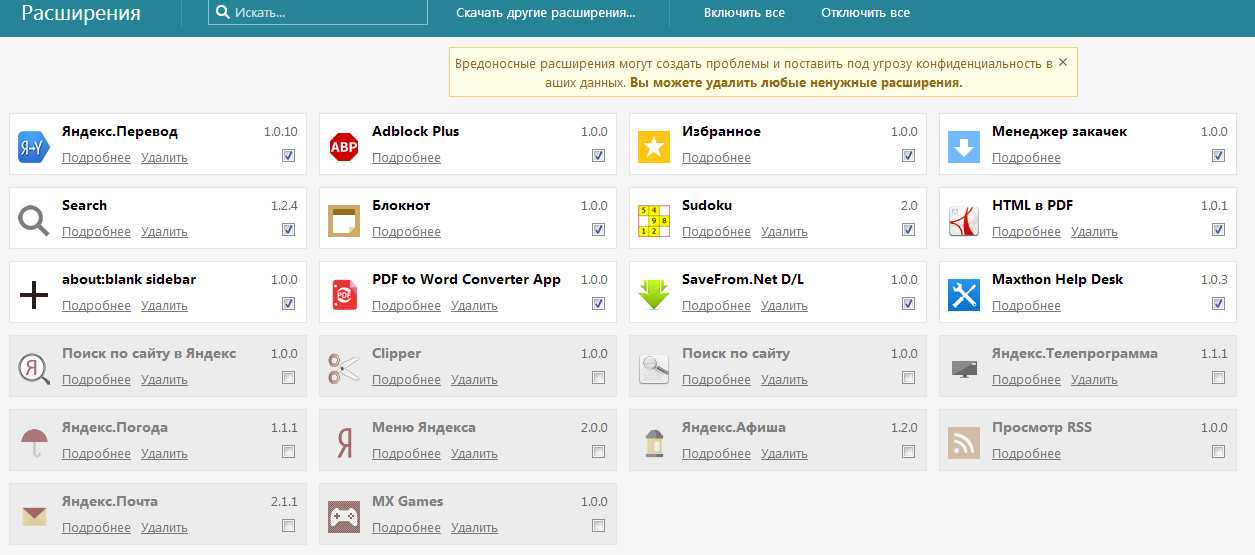Image resolution: width=1255 pixels, height=555 pixels.
Task: Open Скачать другие расширения link
Action: (x=546, y=13)
